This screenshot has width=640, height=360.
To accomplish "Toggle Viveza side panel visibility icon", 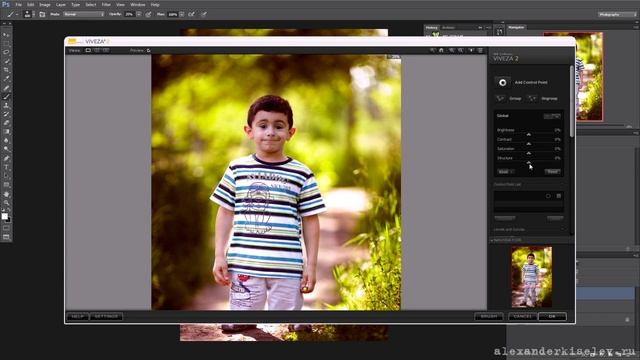I will (x=480, y=50).
